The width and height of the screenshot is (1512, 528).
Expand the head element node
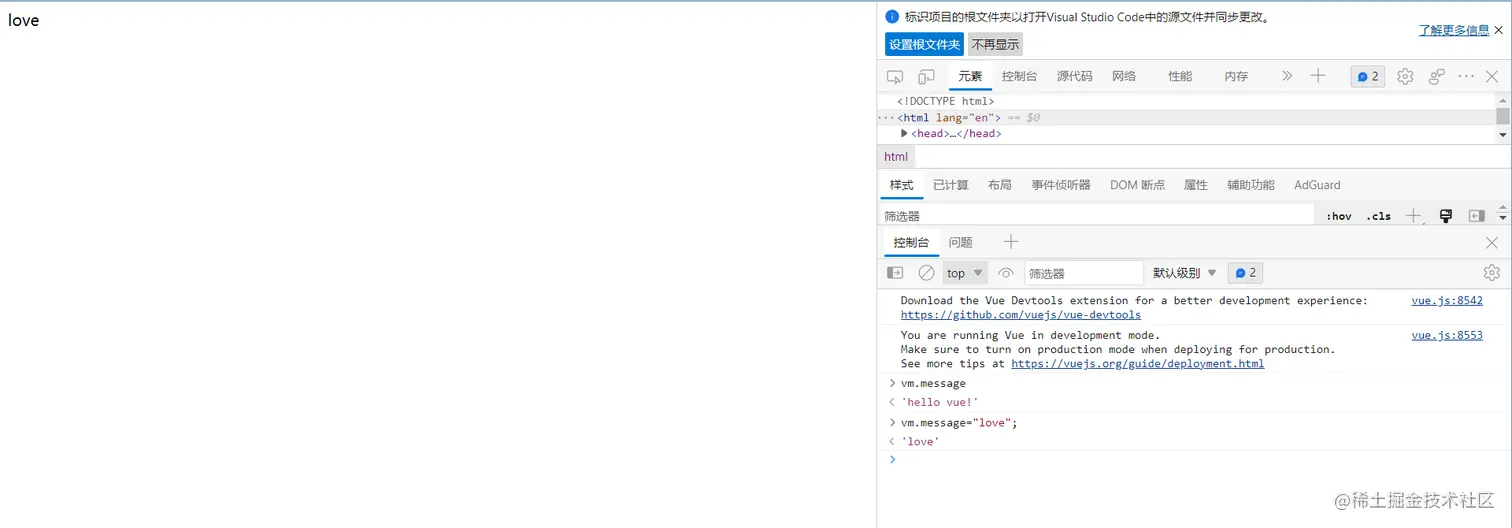[905, 133]
